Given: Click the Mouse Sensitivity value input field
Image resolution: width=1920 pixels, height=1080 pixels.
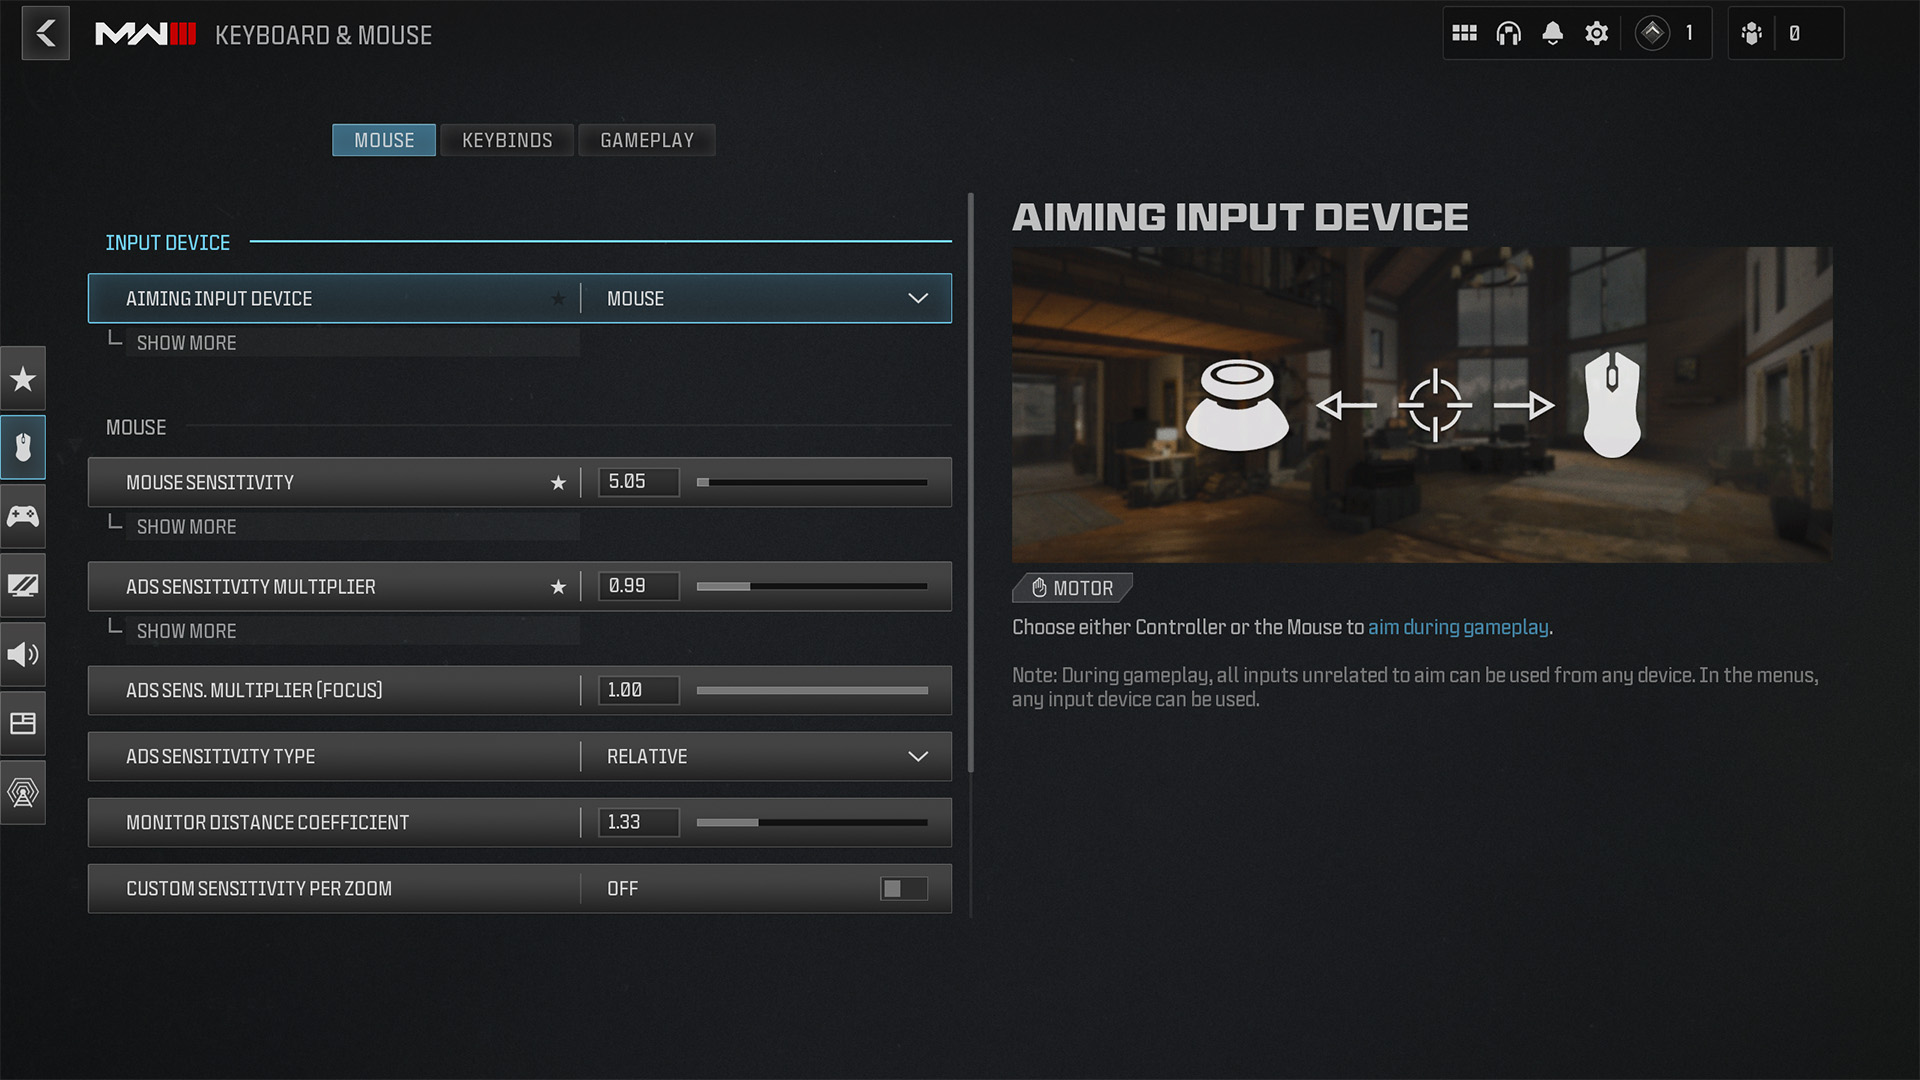Looking at the screenshot, I should pyautogui.click(x=636, y=481).
